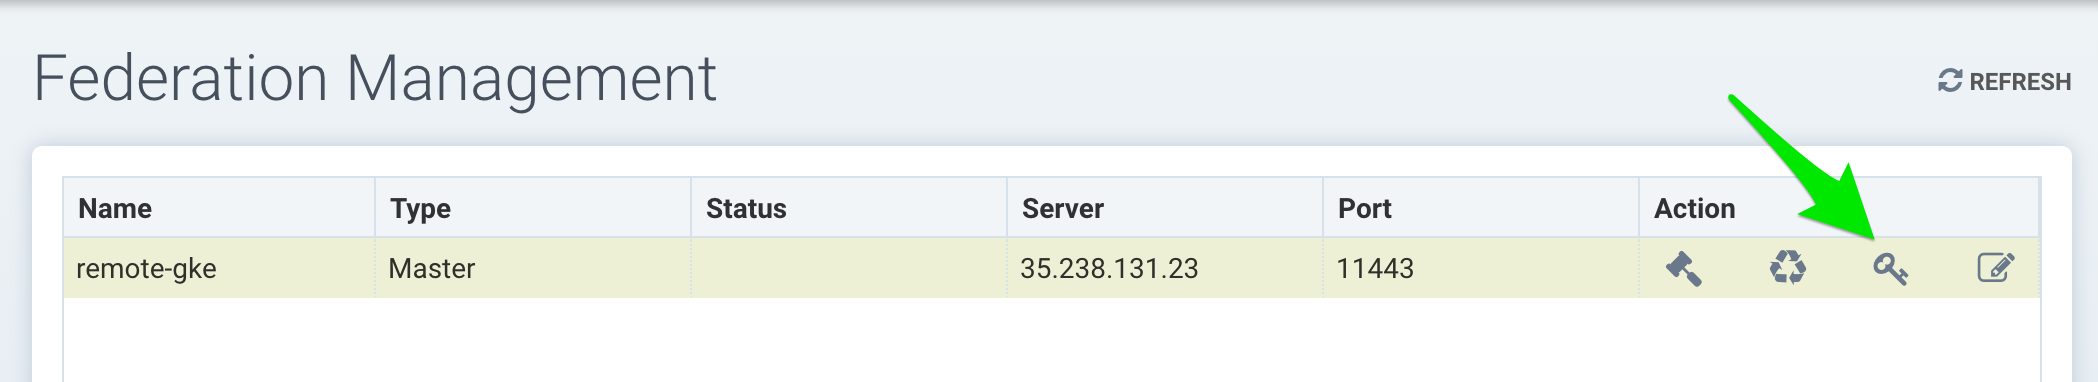Click the Action column header

pos(1694,208)
